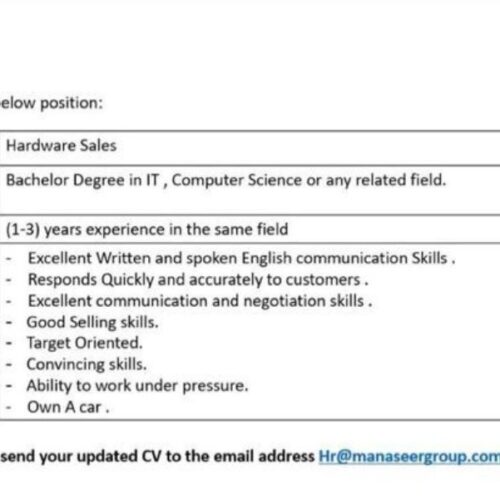Image resolution: width=500 pixels, height=500 pixels.
Task: Click the dash before Good Selling skills
Action: pos(9,323)
